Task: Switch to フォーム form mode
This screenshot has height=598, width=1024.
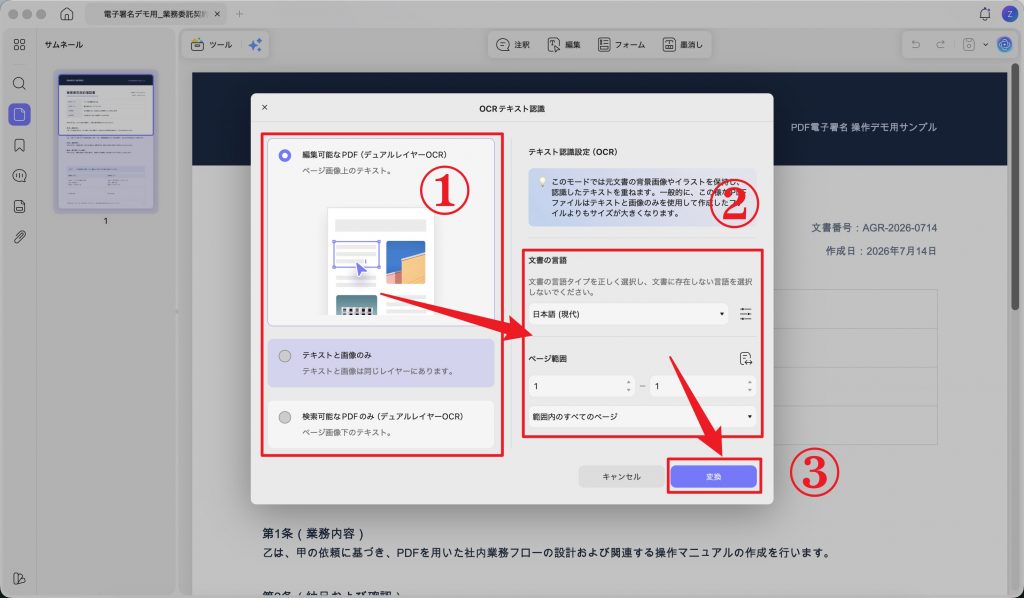Action: point(622,44)
